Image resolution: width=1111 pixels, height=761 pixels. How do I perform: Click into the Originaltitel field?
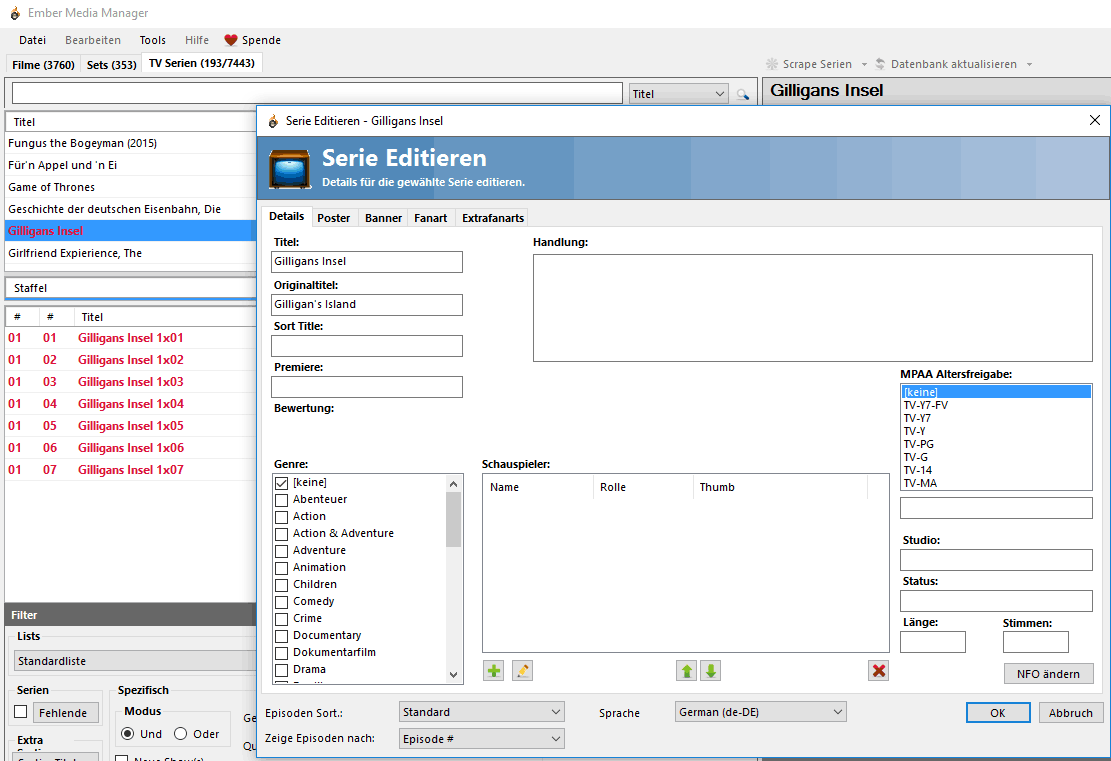pos(367,305)
